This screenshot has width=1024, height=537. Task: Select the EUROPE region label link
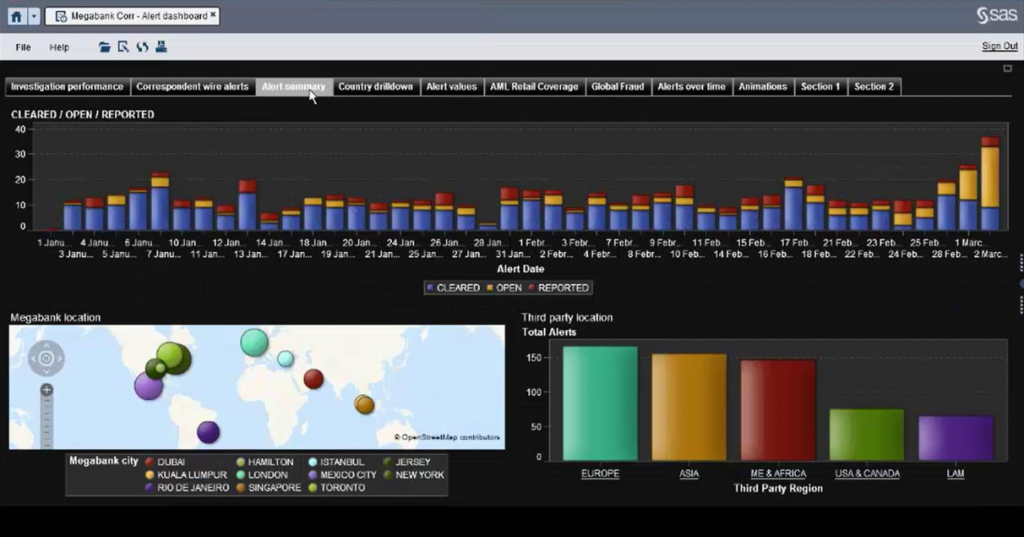(x=599, y=474)
